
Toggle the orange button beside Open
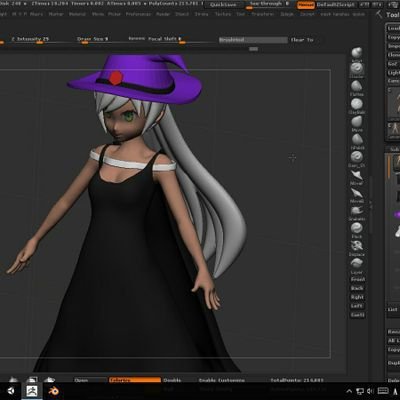(x=135, y=380)
